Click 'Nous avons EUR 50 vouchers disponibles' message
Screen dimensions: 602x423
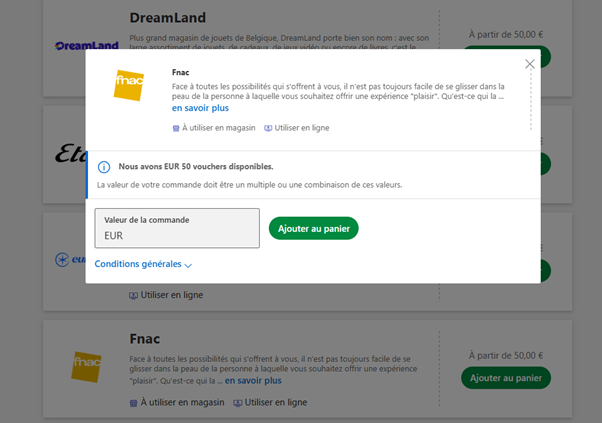click(196, 167)
